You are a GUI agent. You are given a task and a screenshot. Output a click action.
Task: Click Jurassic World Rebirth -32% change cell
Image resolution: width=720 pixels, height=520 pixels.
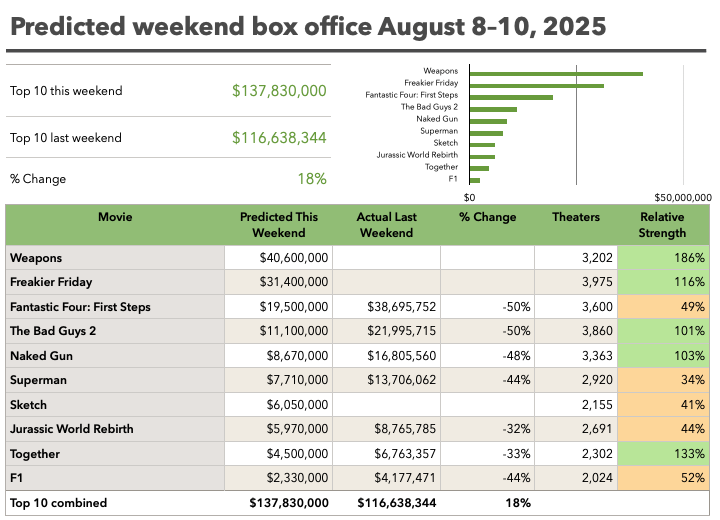[x=487, y=429]
